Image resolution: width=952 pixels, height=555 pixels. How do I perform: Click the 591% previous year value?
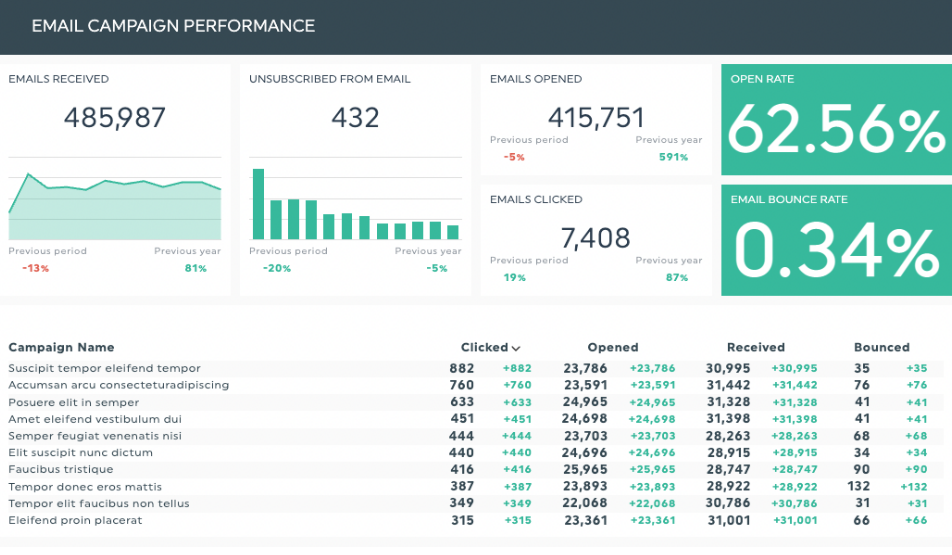point(673,157)
